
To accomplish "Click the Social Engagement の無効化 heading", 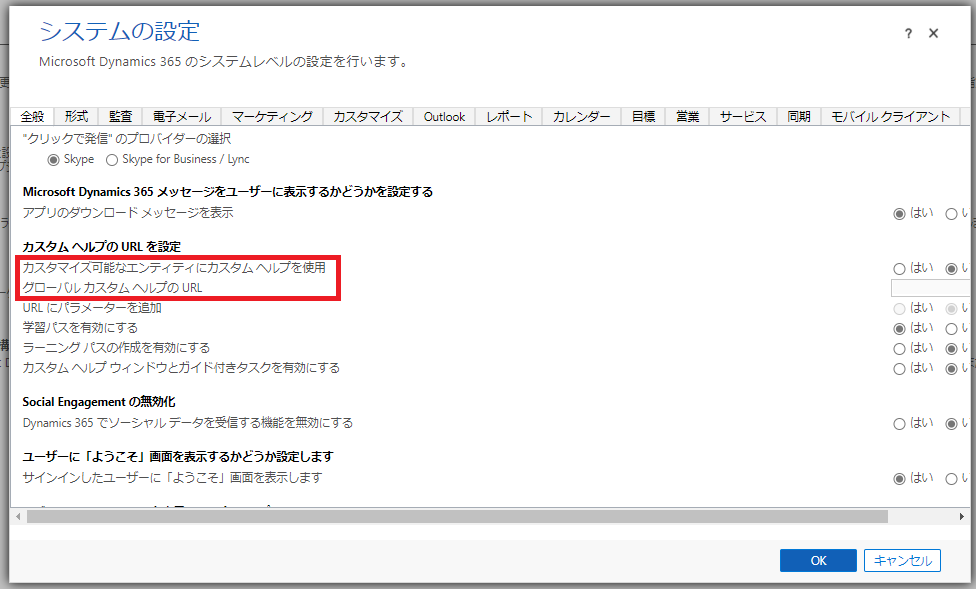I will (99, 402).
